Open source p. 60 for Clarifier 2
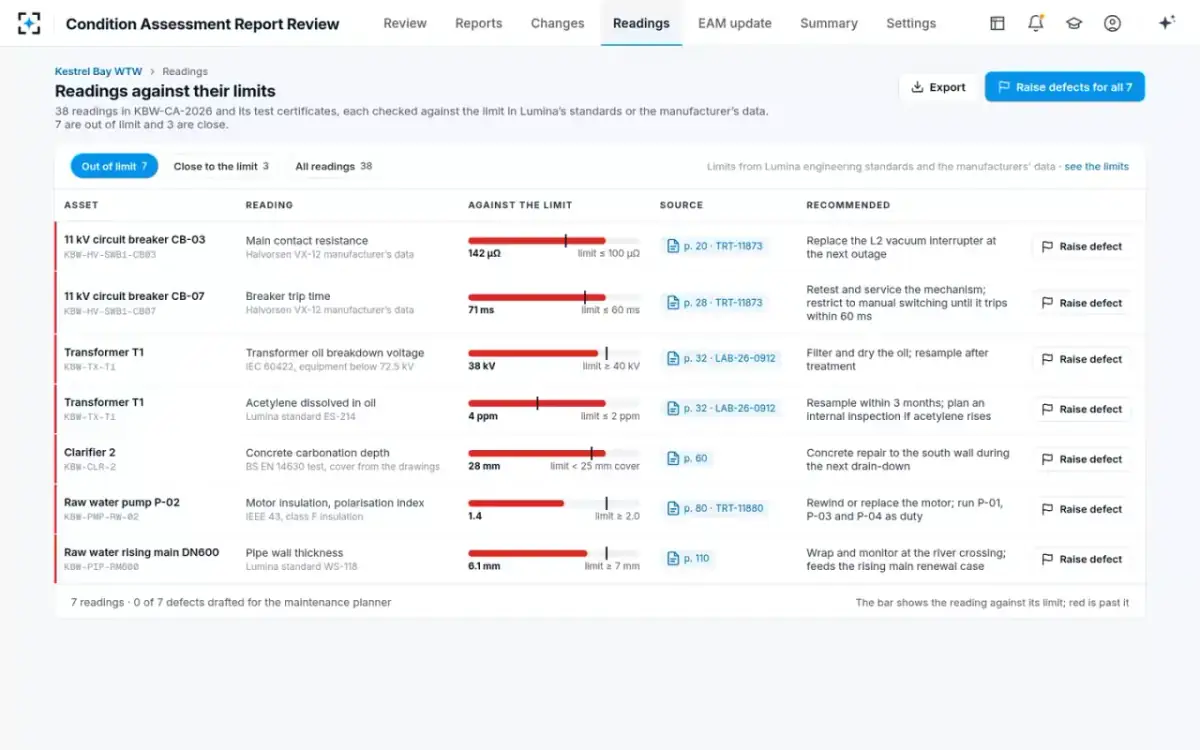This screenshot has width=1200, height=750. [687, 458]
